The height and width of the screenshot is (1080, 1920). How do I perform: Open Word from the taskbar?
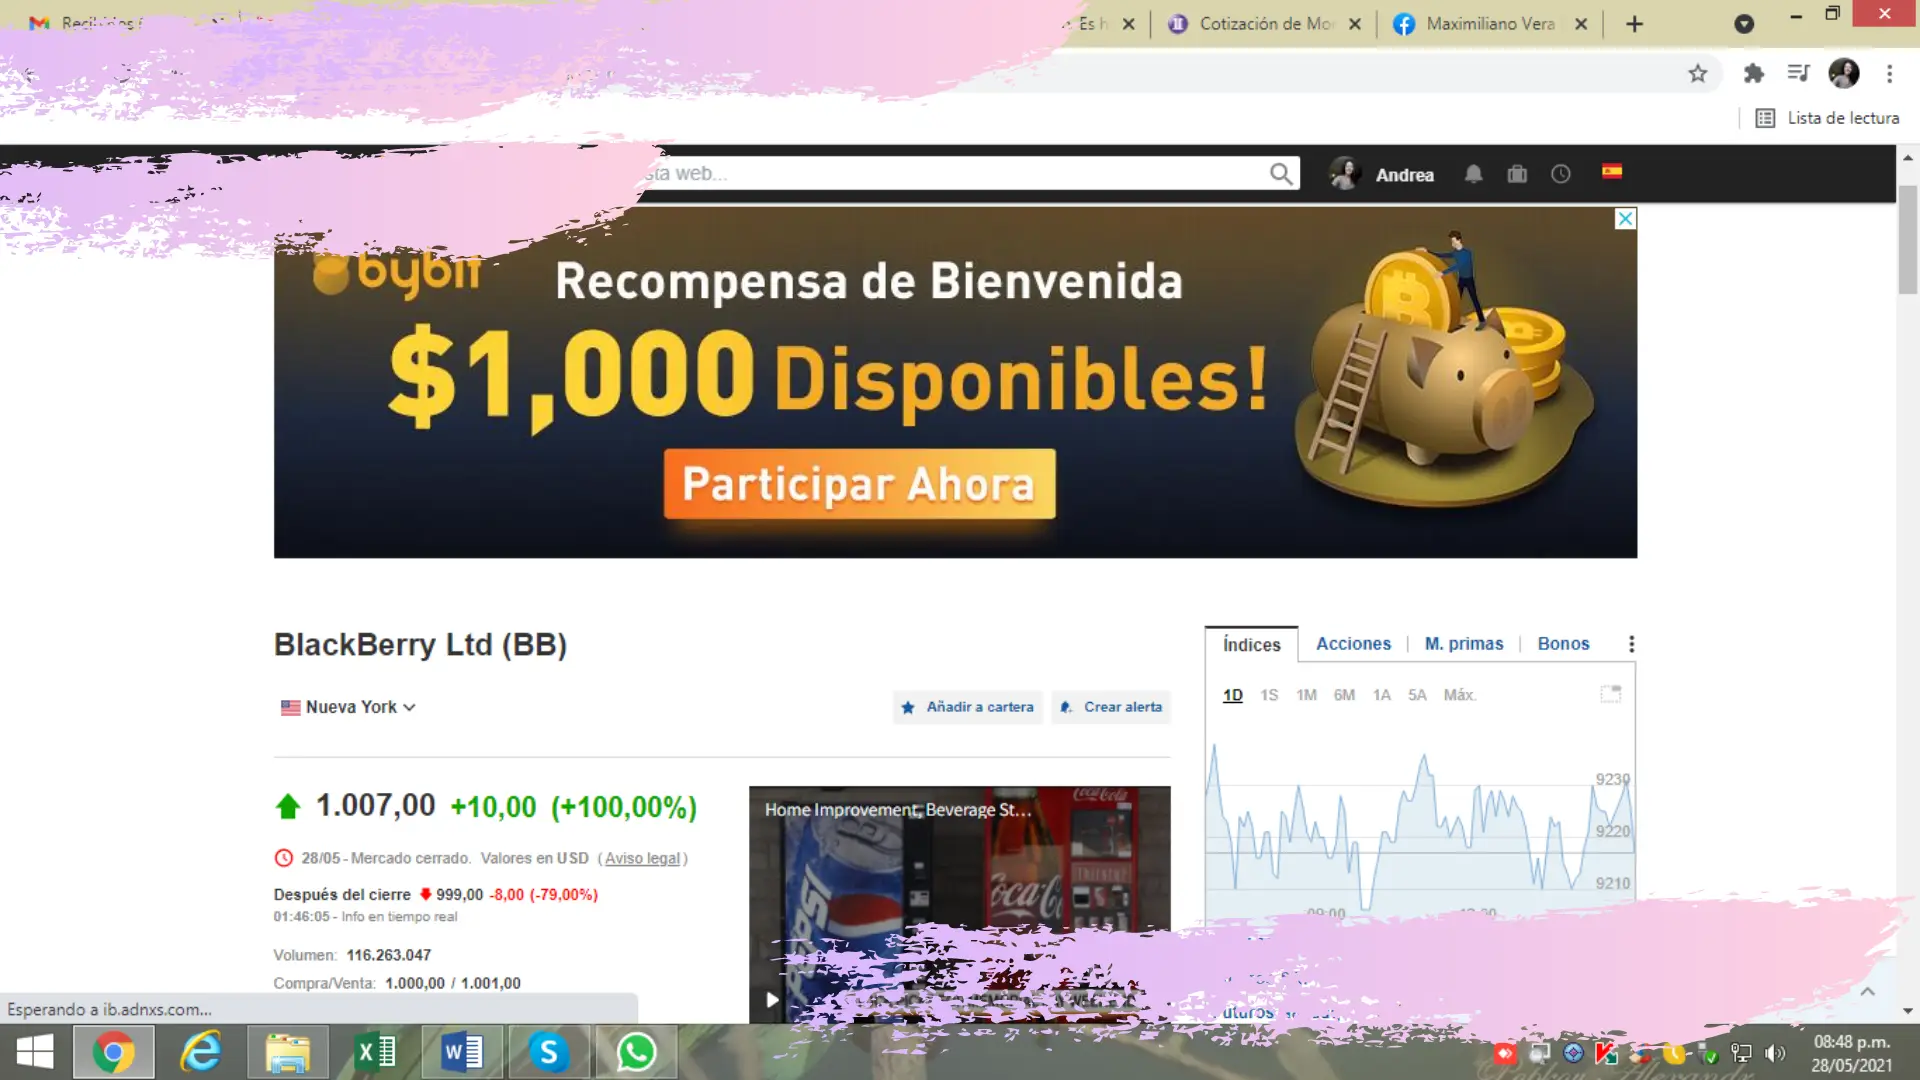(462, 1052)
